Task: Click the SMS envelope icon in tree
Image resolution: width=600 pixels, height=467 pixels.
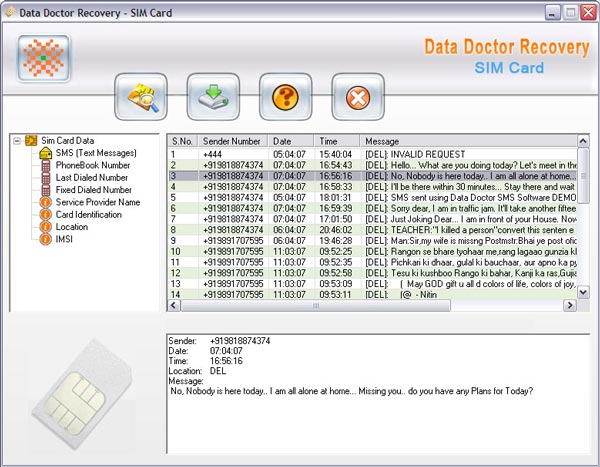Action: pyautogui.click(x=46, y=153)
